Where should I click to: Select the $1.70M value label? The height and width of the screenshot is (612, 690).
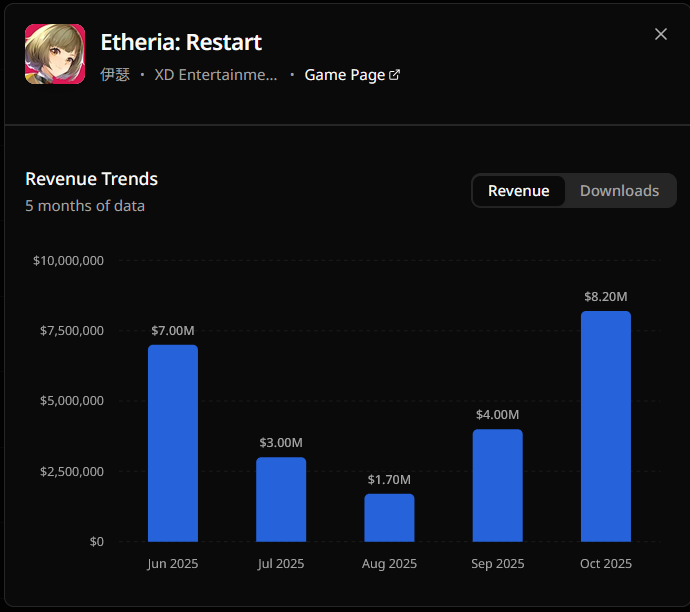[389, 480]
